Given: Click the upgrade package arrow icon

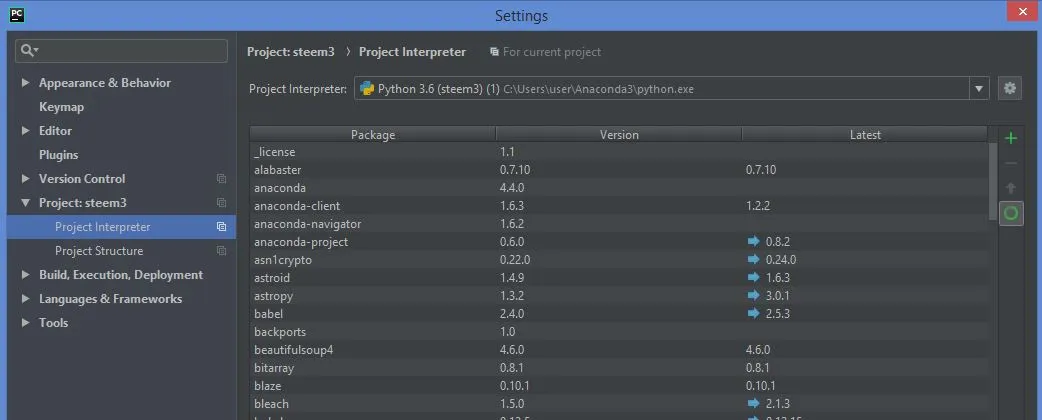Looking at the screenshot, I should coord(1011,188).
